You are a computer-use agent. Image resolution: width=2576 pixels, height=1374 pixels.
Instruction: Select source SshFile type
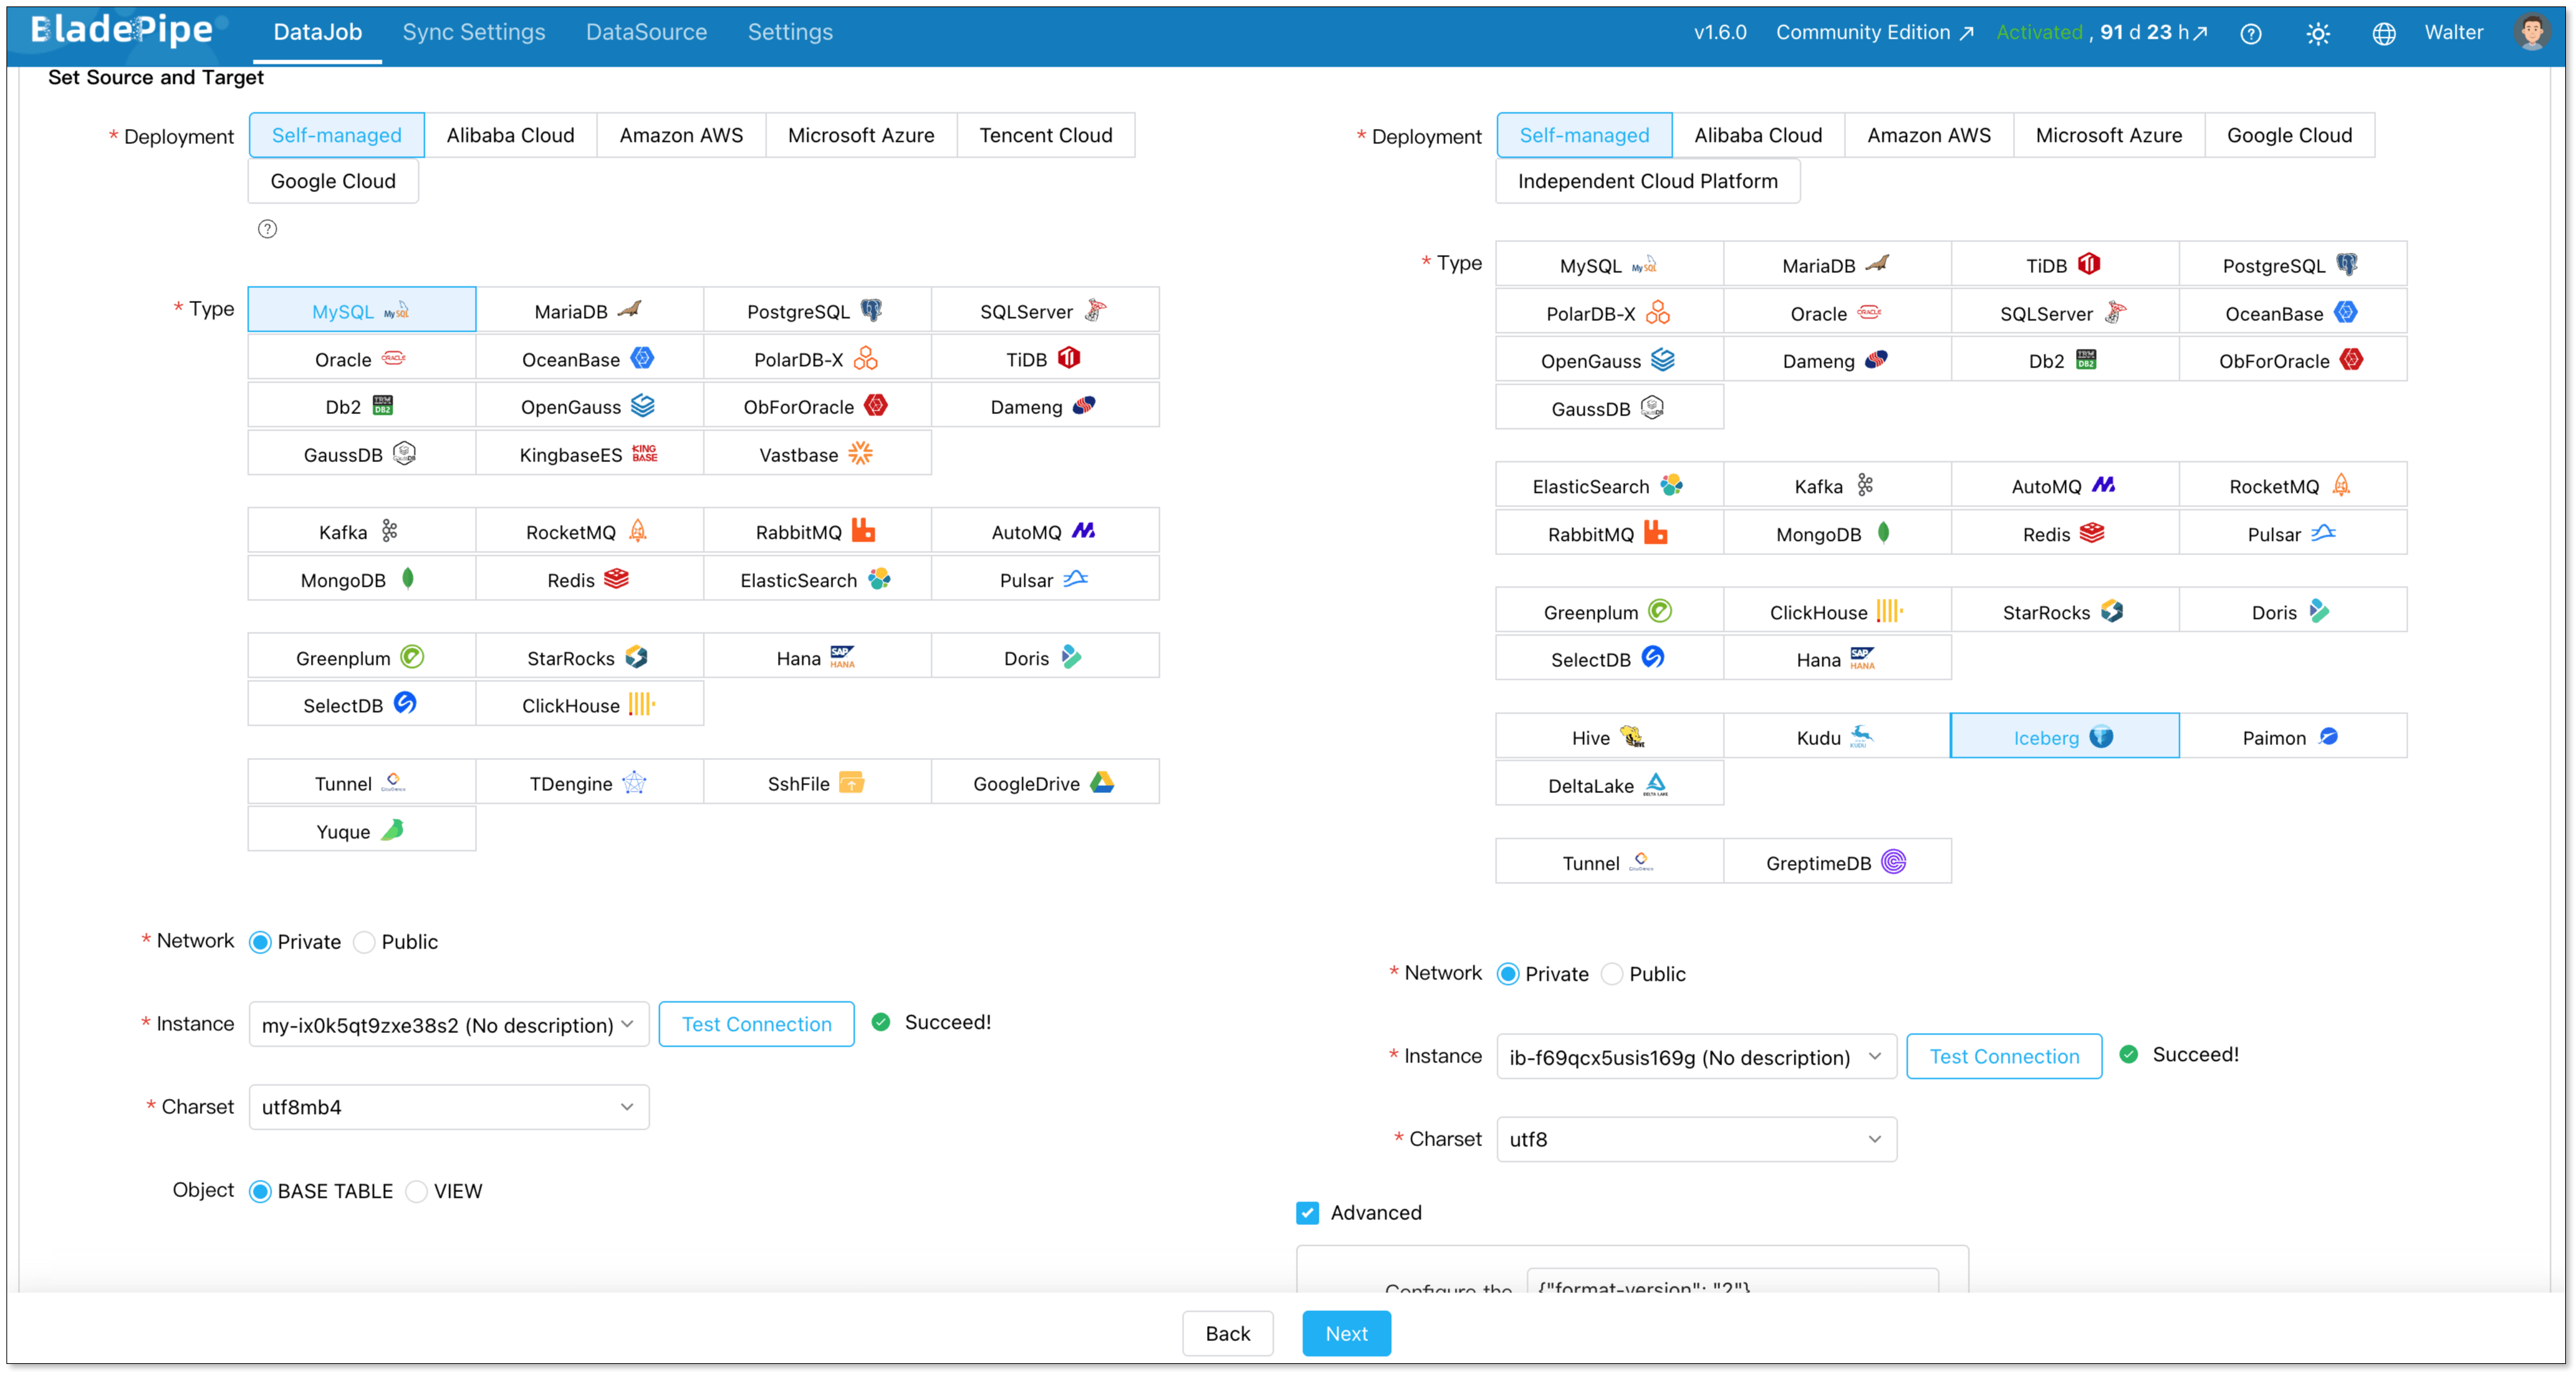[816, 783]
